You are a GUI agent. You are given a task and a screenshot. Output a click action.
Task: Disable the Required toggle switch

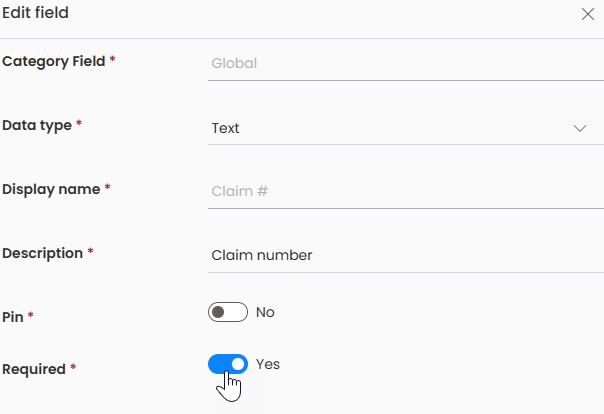[x=228, y=364]
